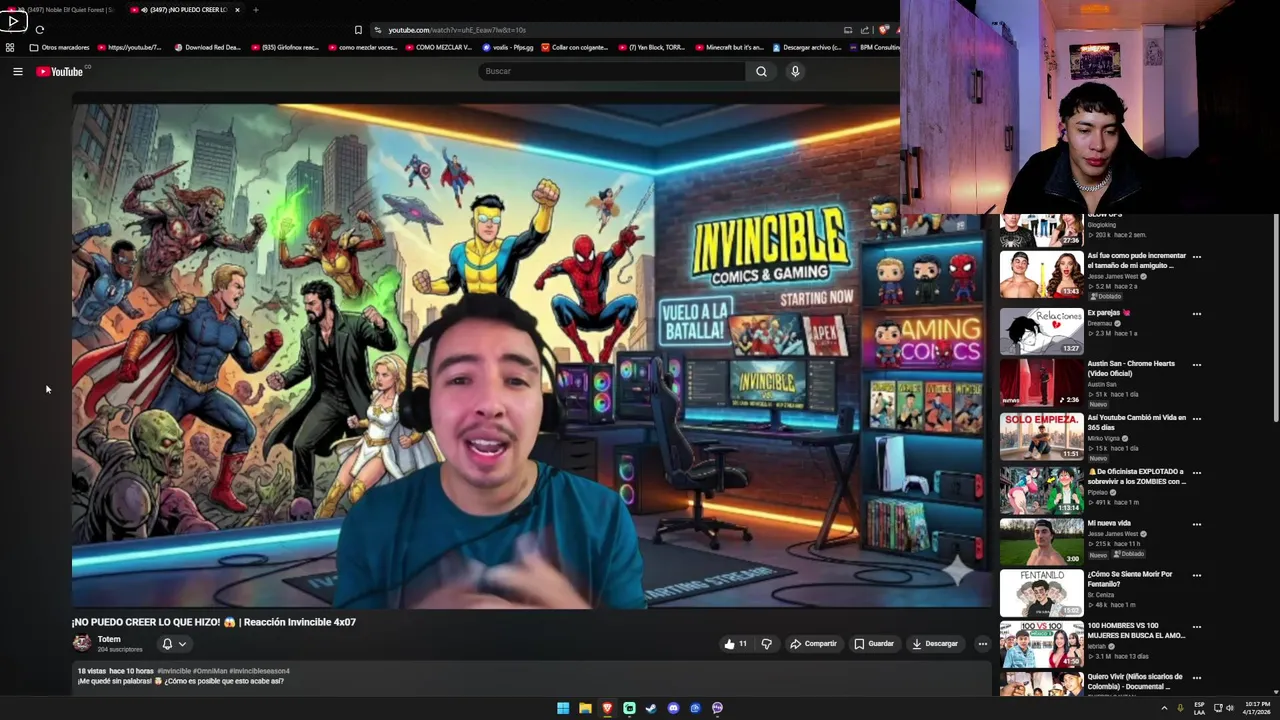Open the SOLO EMPIEZA thumbnail video
The image size is (1280, 720).
1041,436
